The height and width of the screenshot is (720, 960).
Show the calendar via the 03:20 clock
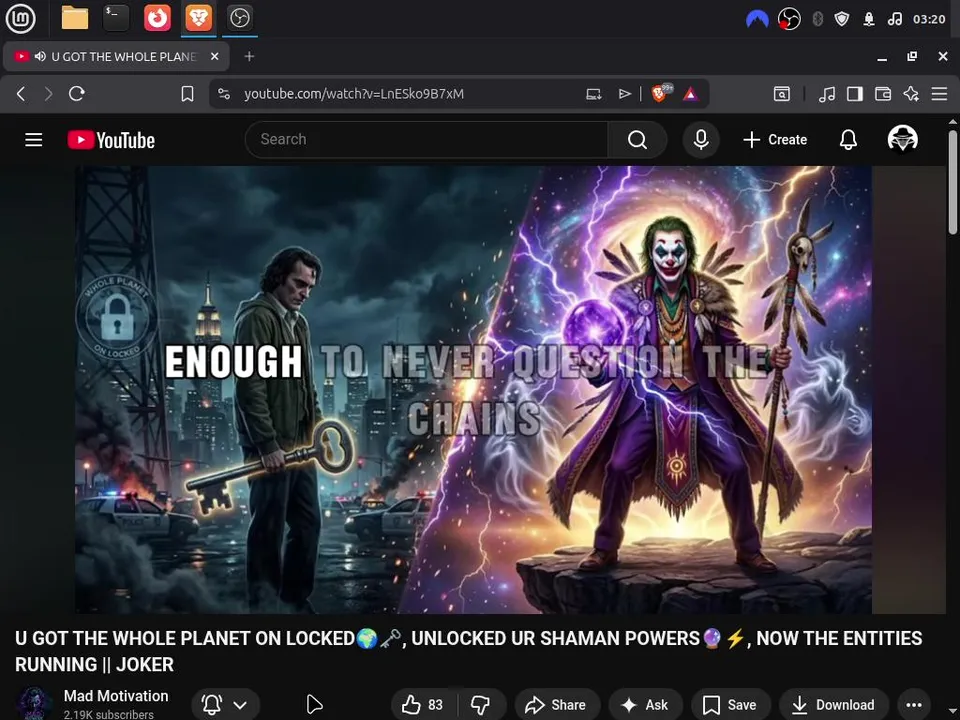click(929, 19)
